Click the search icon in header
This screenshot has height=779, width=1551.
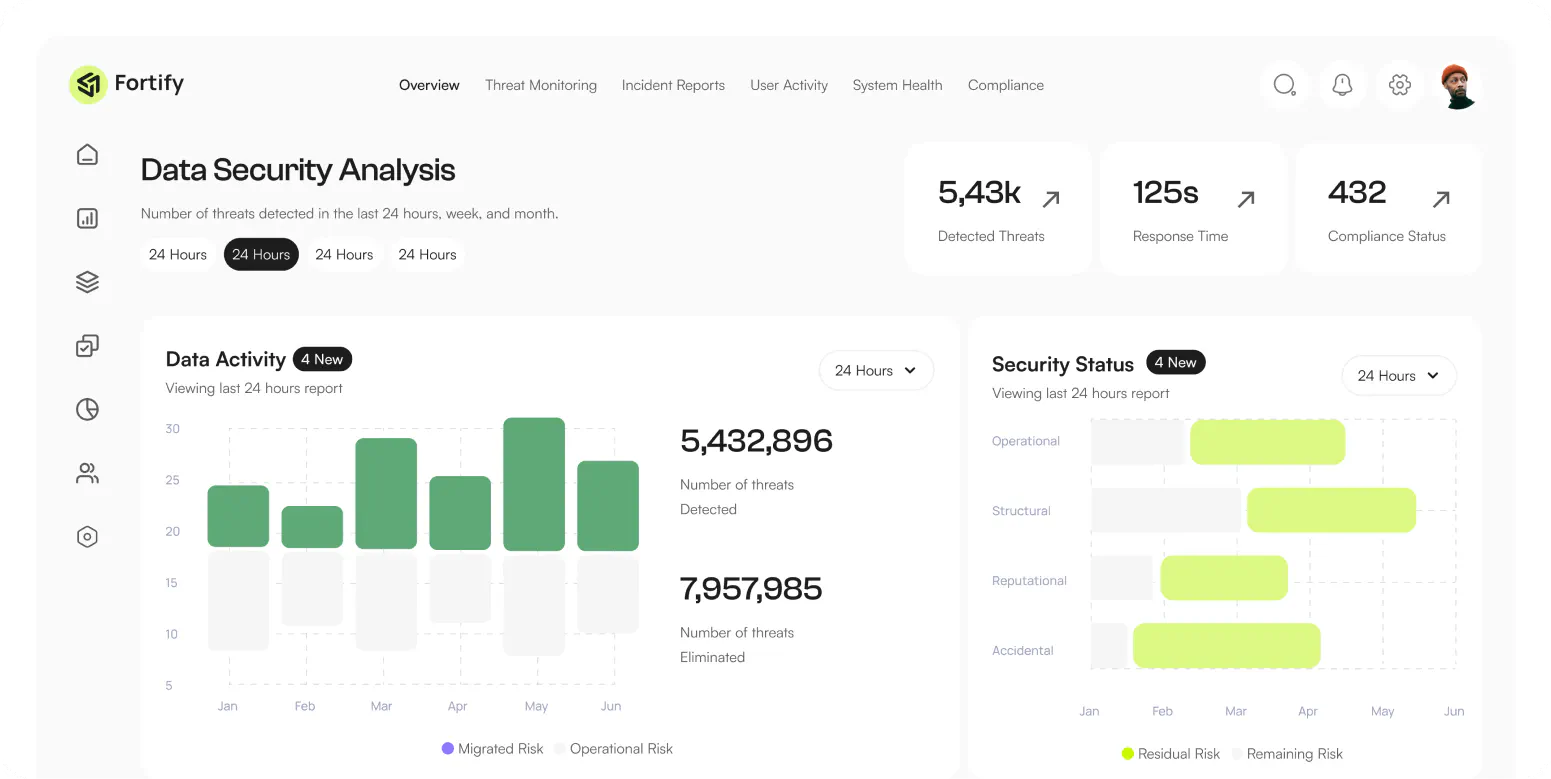tap(1285, 85)
